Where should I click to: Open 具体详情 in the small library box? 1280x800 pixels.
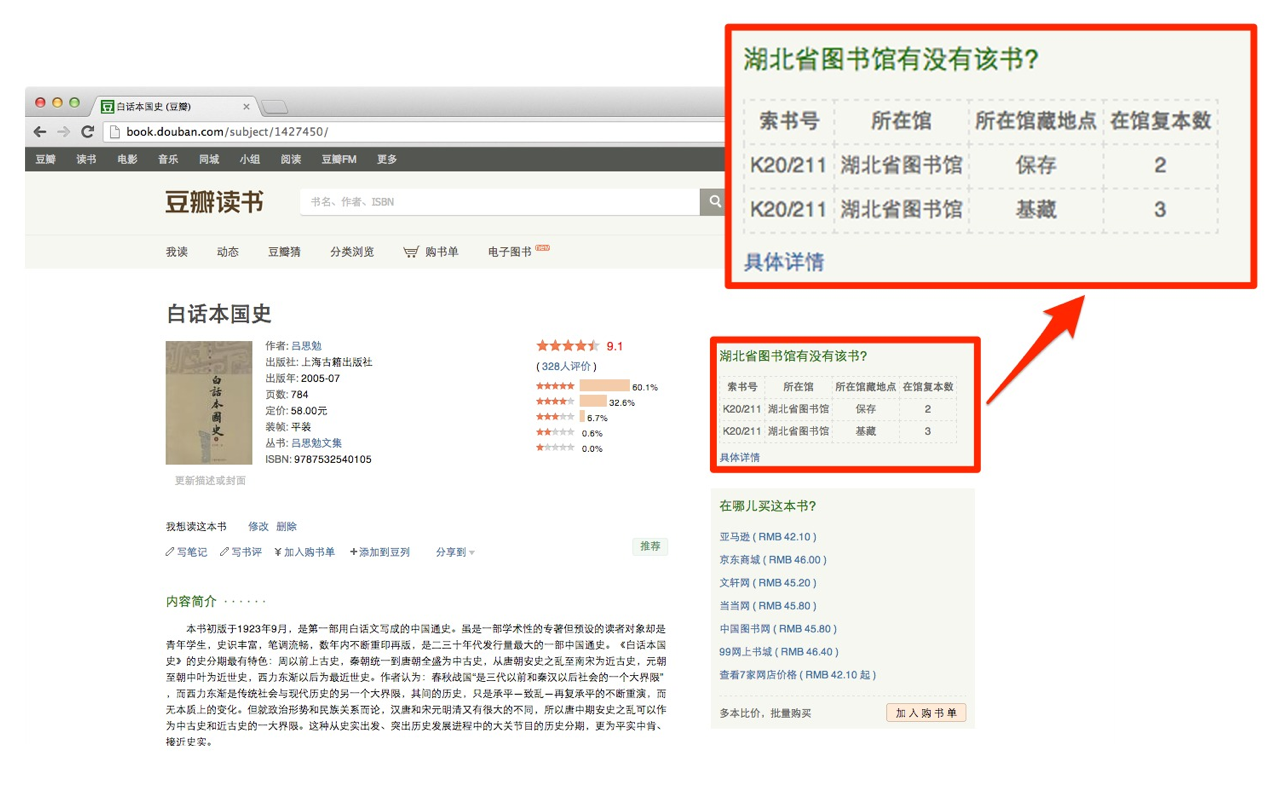tap(740, 458)
